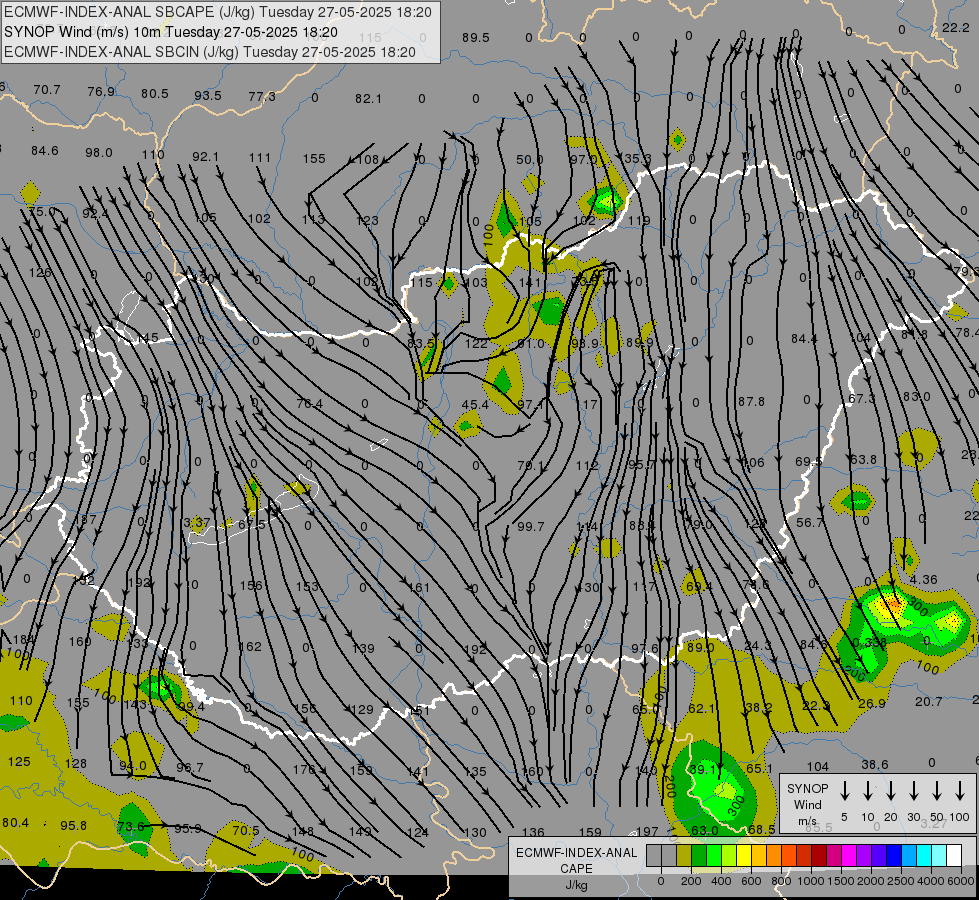
Task: Click the map value 22.2
Action: pos(955,27)
